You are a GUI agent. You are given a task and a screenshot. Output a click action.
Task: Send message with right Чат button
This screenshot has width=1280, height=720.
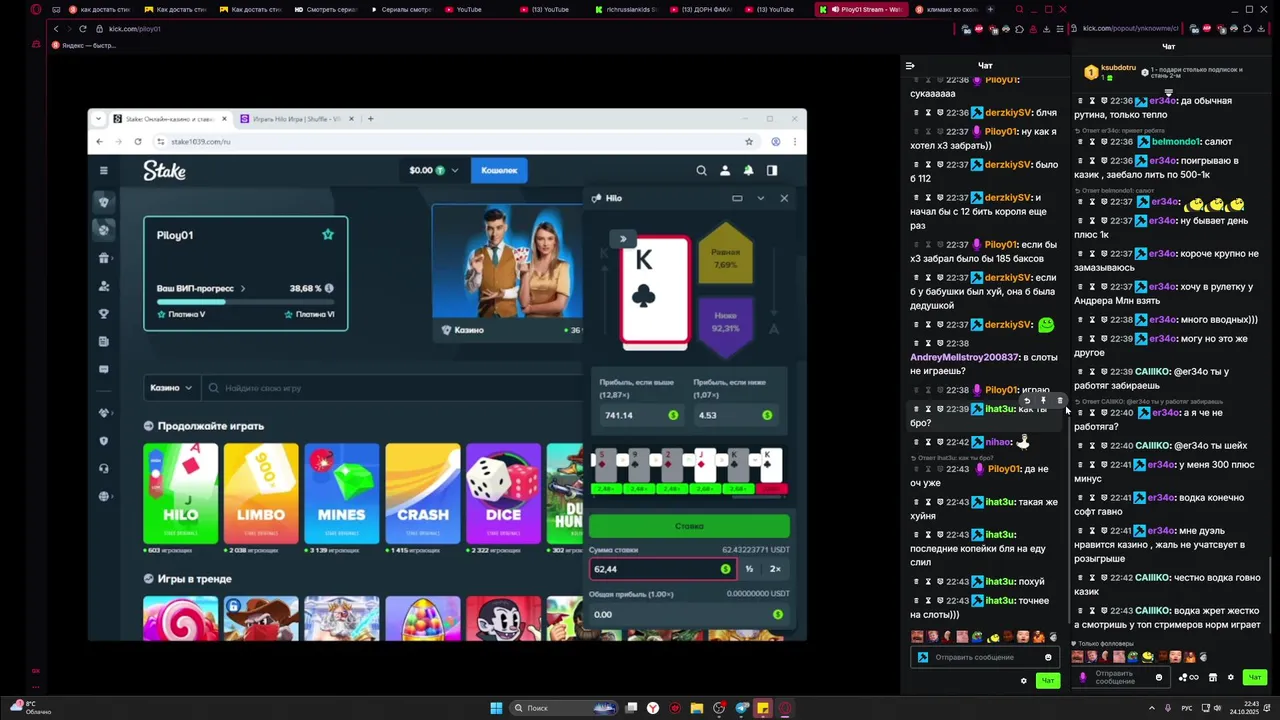point(1255,677)
